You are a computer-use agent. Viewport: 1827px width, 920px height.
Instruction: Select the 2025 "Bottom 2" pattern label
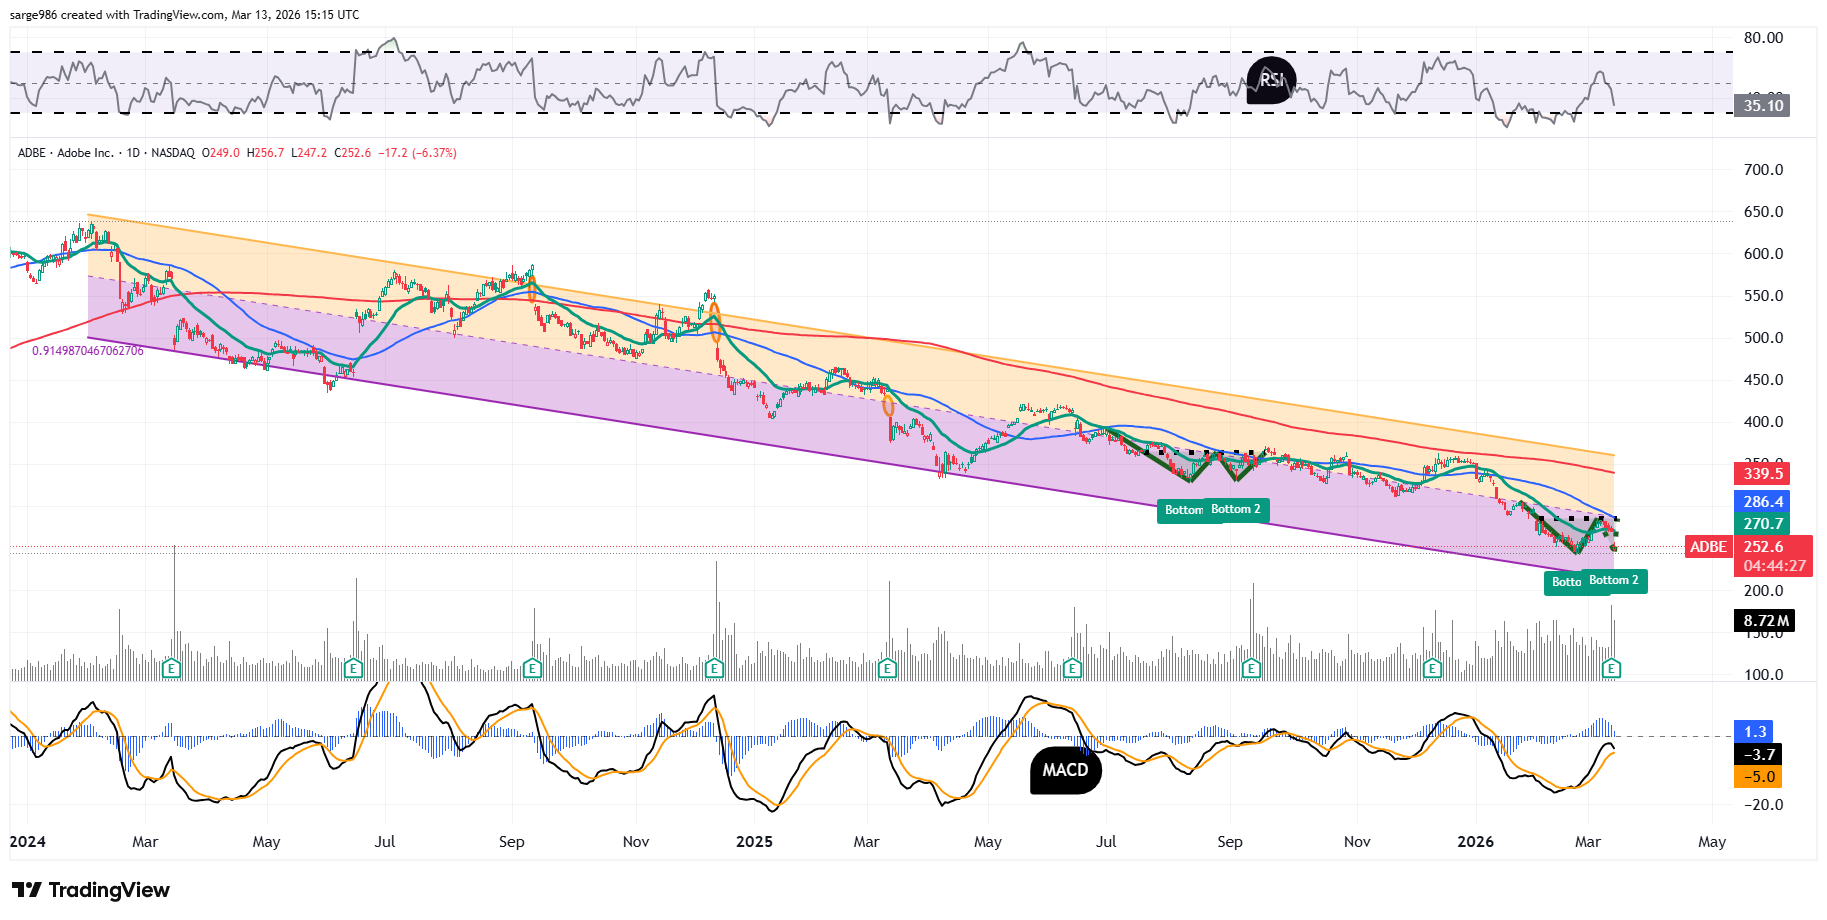(1236, 510)
